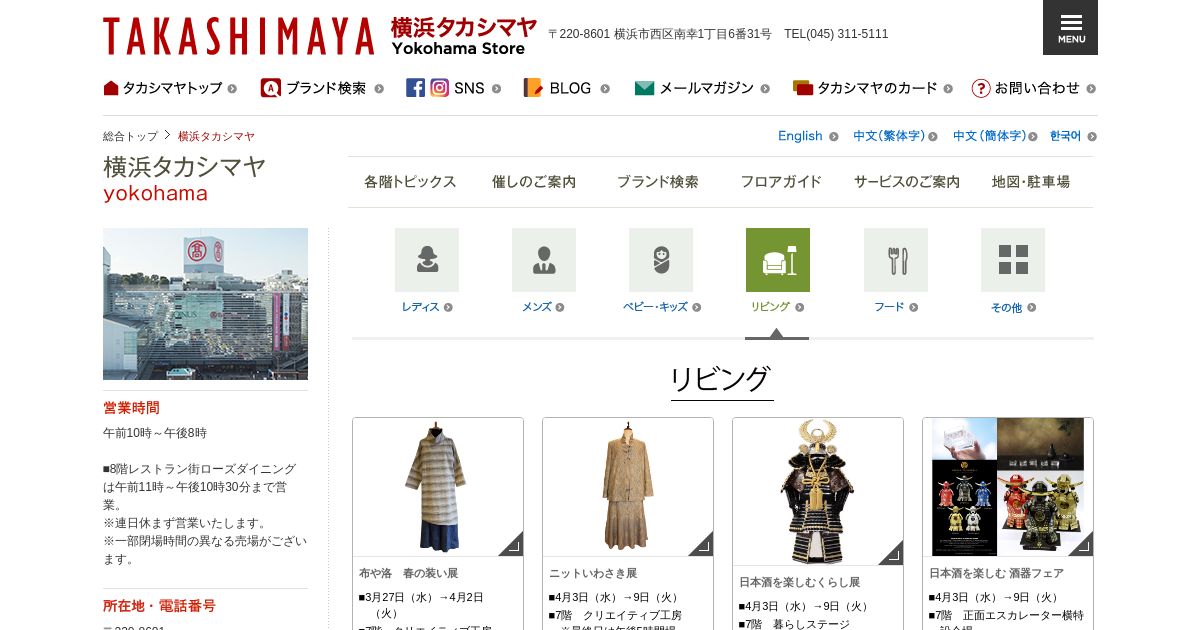Open ニットいわさき展 dress thumbnail

(628, 487)
